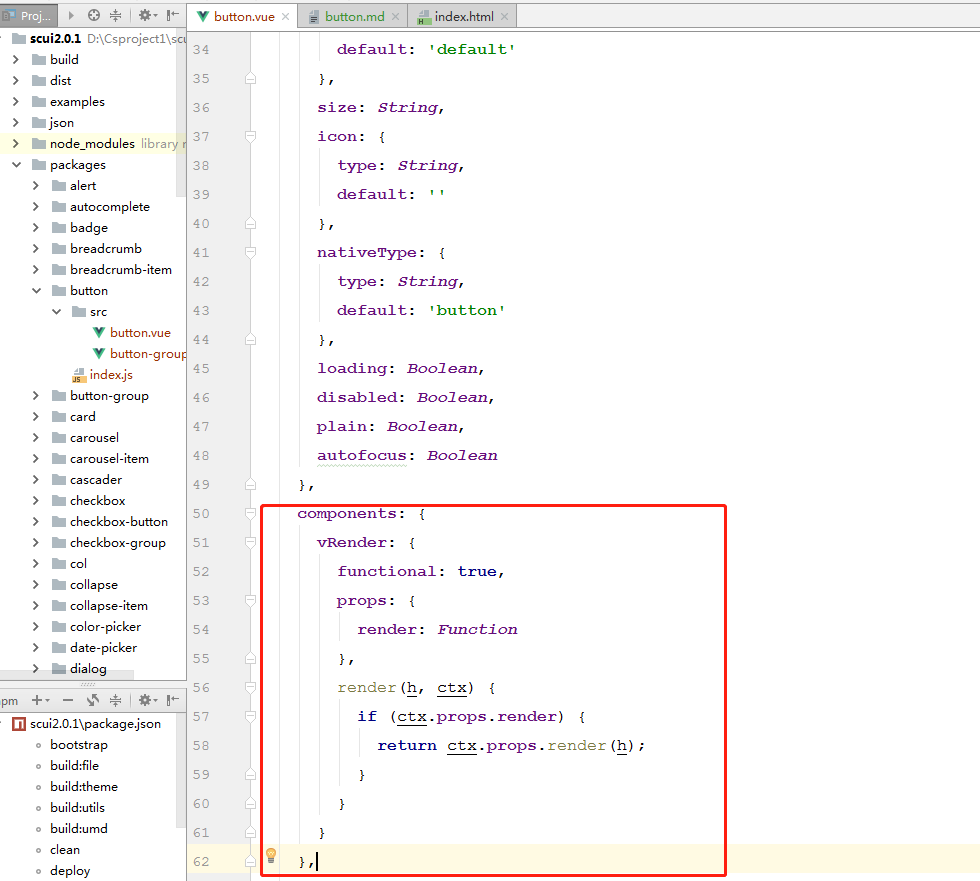980x881 pixels.
Task: Open button.vue in the project tree
Action: tap(140, 333)
